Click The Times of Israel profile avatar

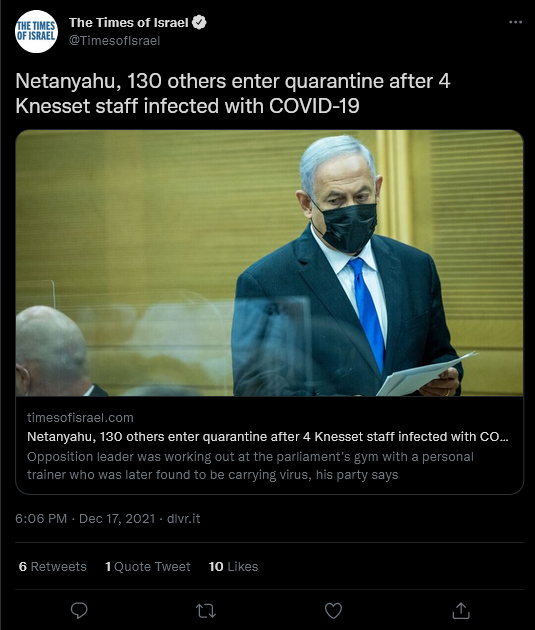coord(36,31)
